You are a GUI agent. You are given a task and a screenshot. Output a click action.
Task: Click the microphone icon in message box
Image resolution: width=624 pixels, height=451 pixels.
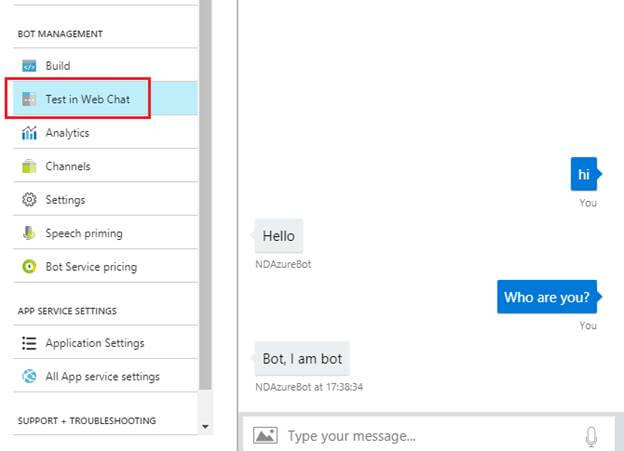coord(591,436)
